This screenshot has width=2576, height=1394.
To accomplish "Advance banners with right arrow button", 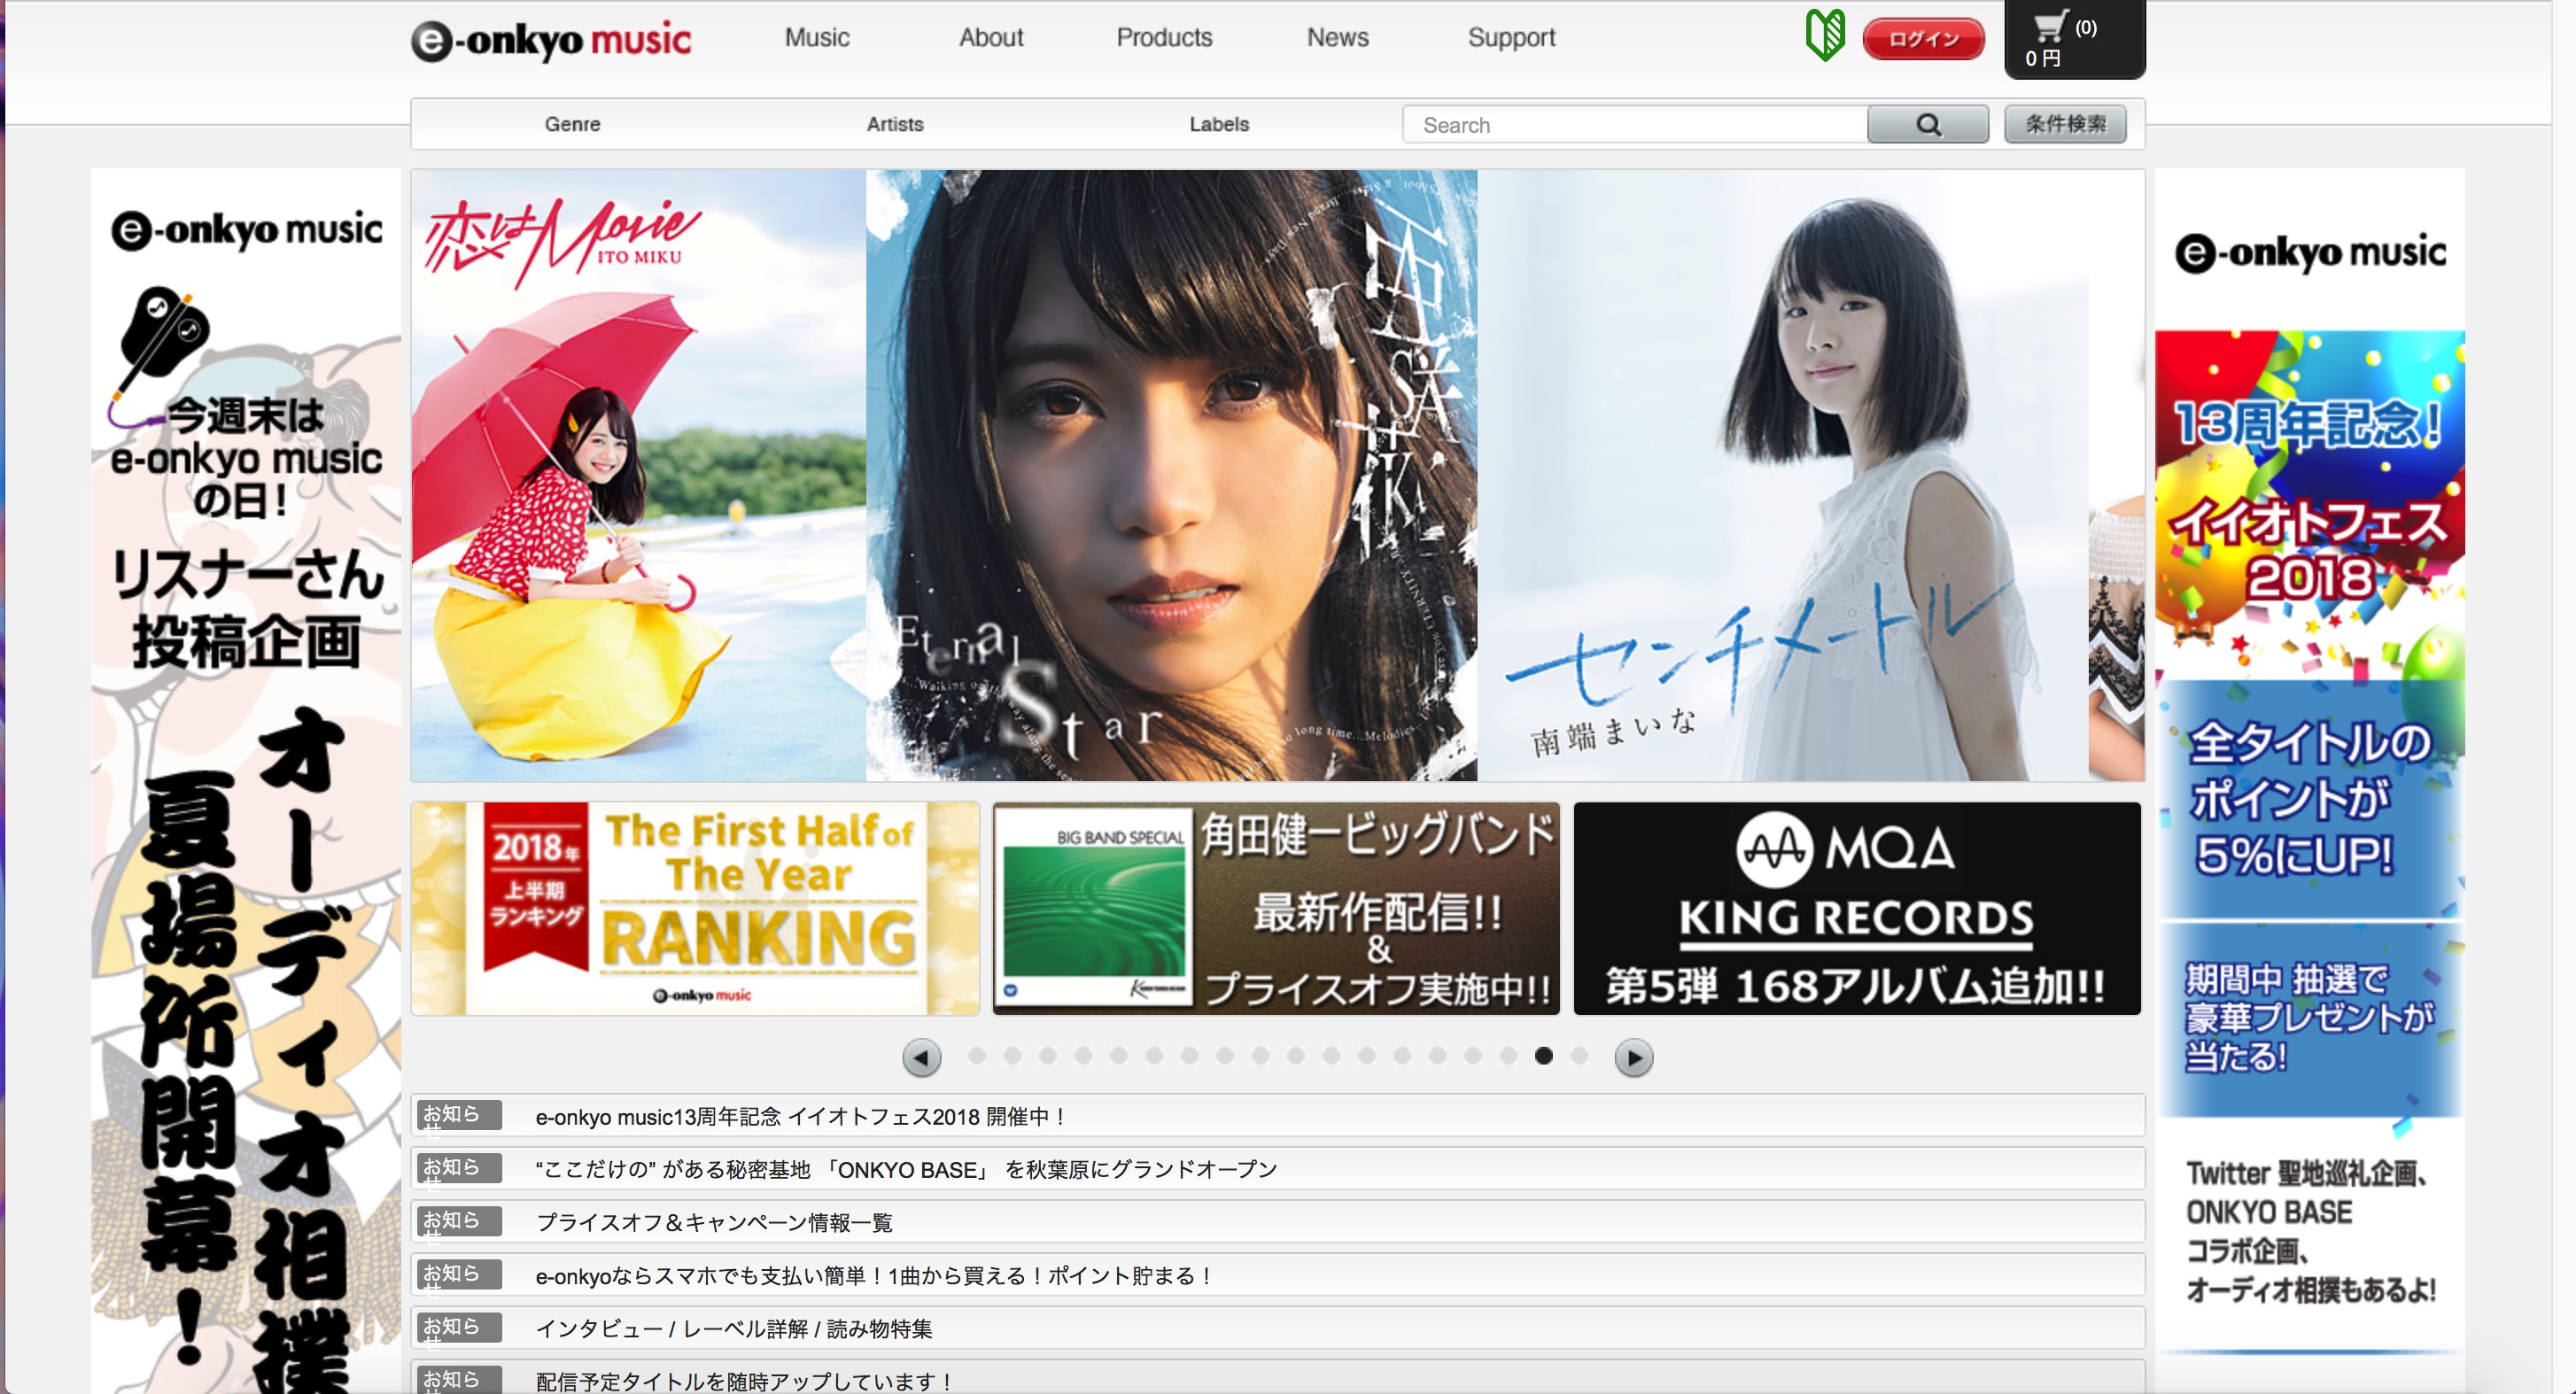I will 1633,1057.
